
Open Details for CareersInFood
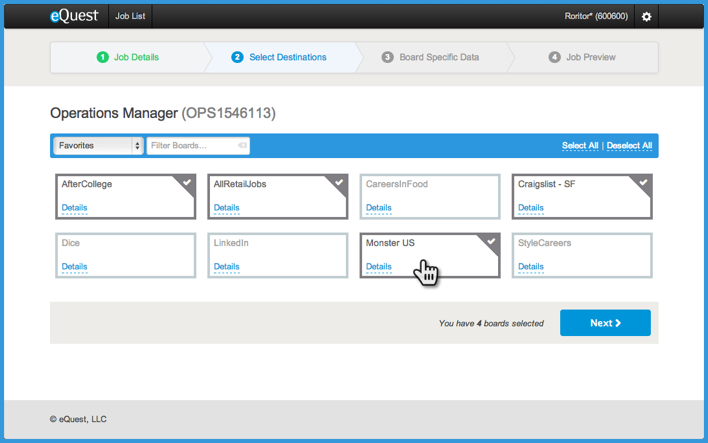[379, 208]
